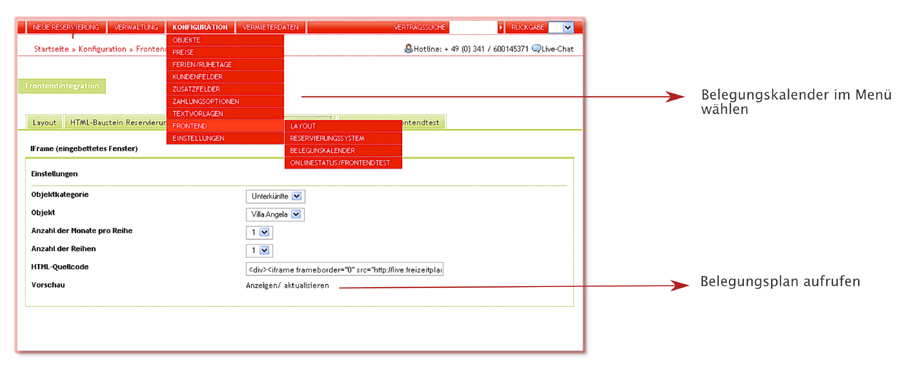The height and width of the screenshot is (367, 900).
Task: Open the Neue Reservierung menu
Action: 66,27
